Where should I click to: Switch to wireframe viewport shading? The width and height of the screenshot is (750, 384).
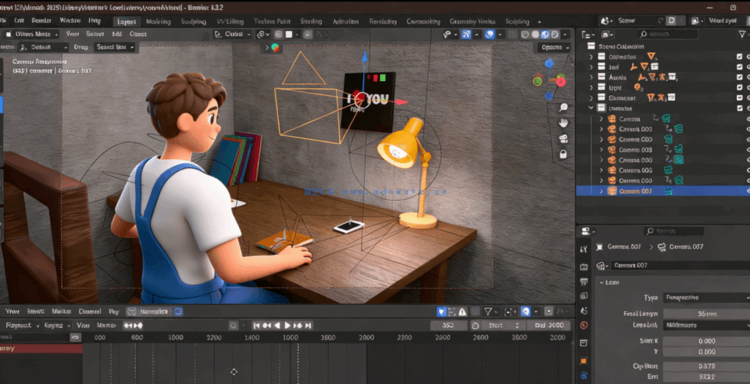525,34
